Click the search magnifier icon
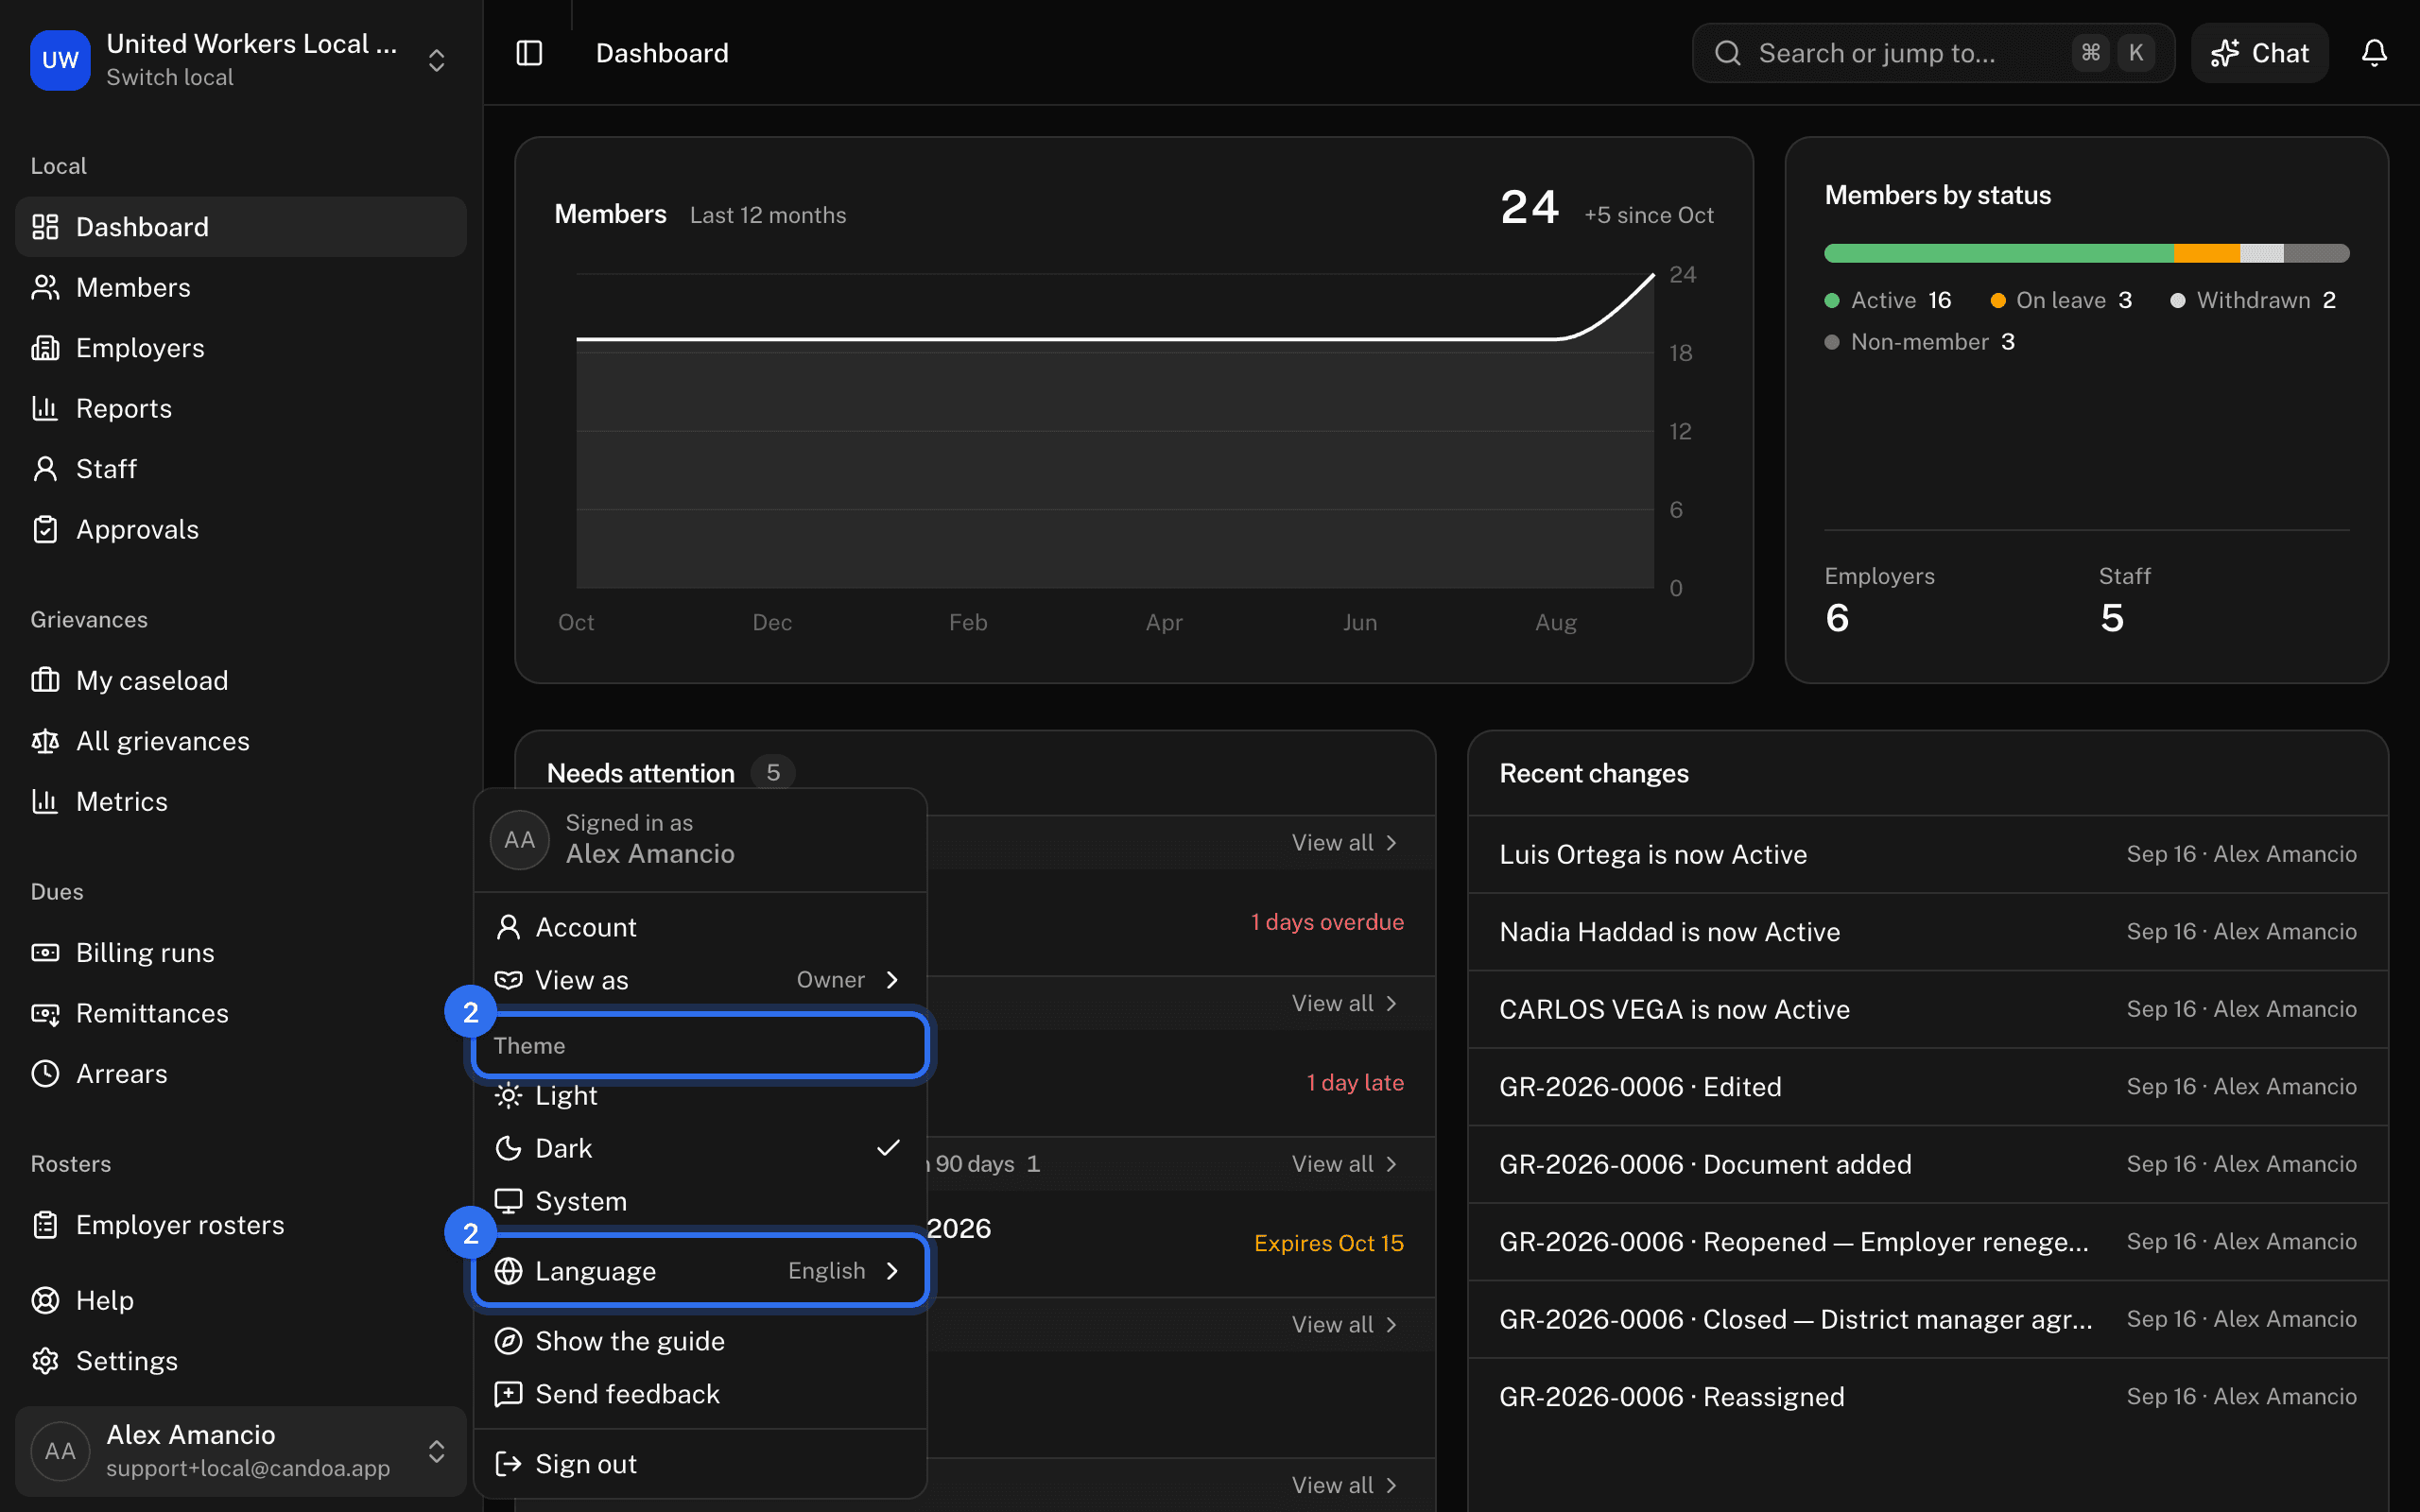Screen dimensions: 2420x1512 (1728, 53)
